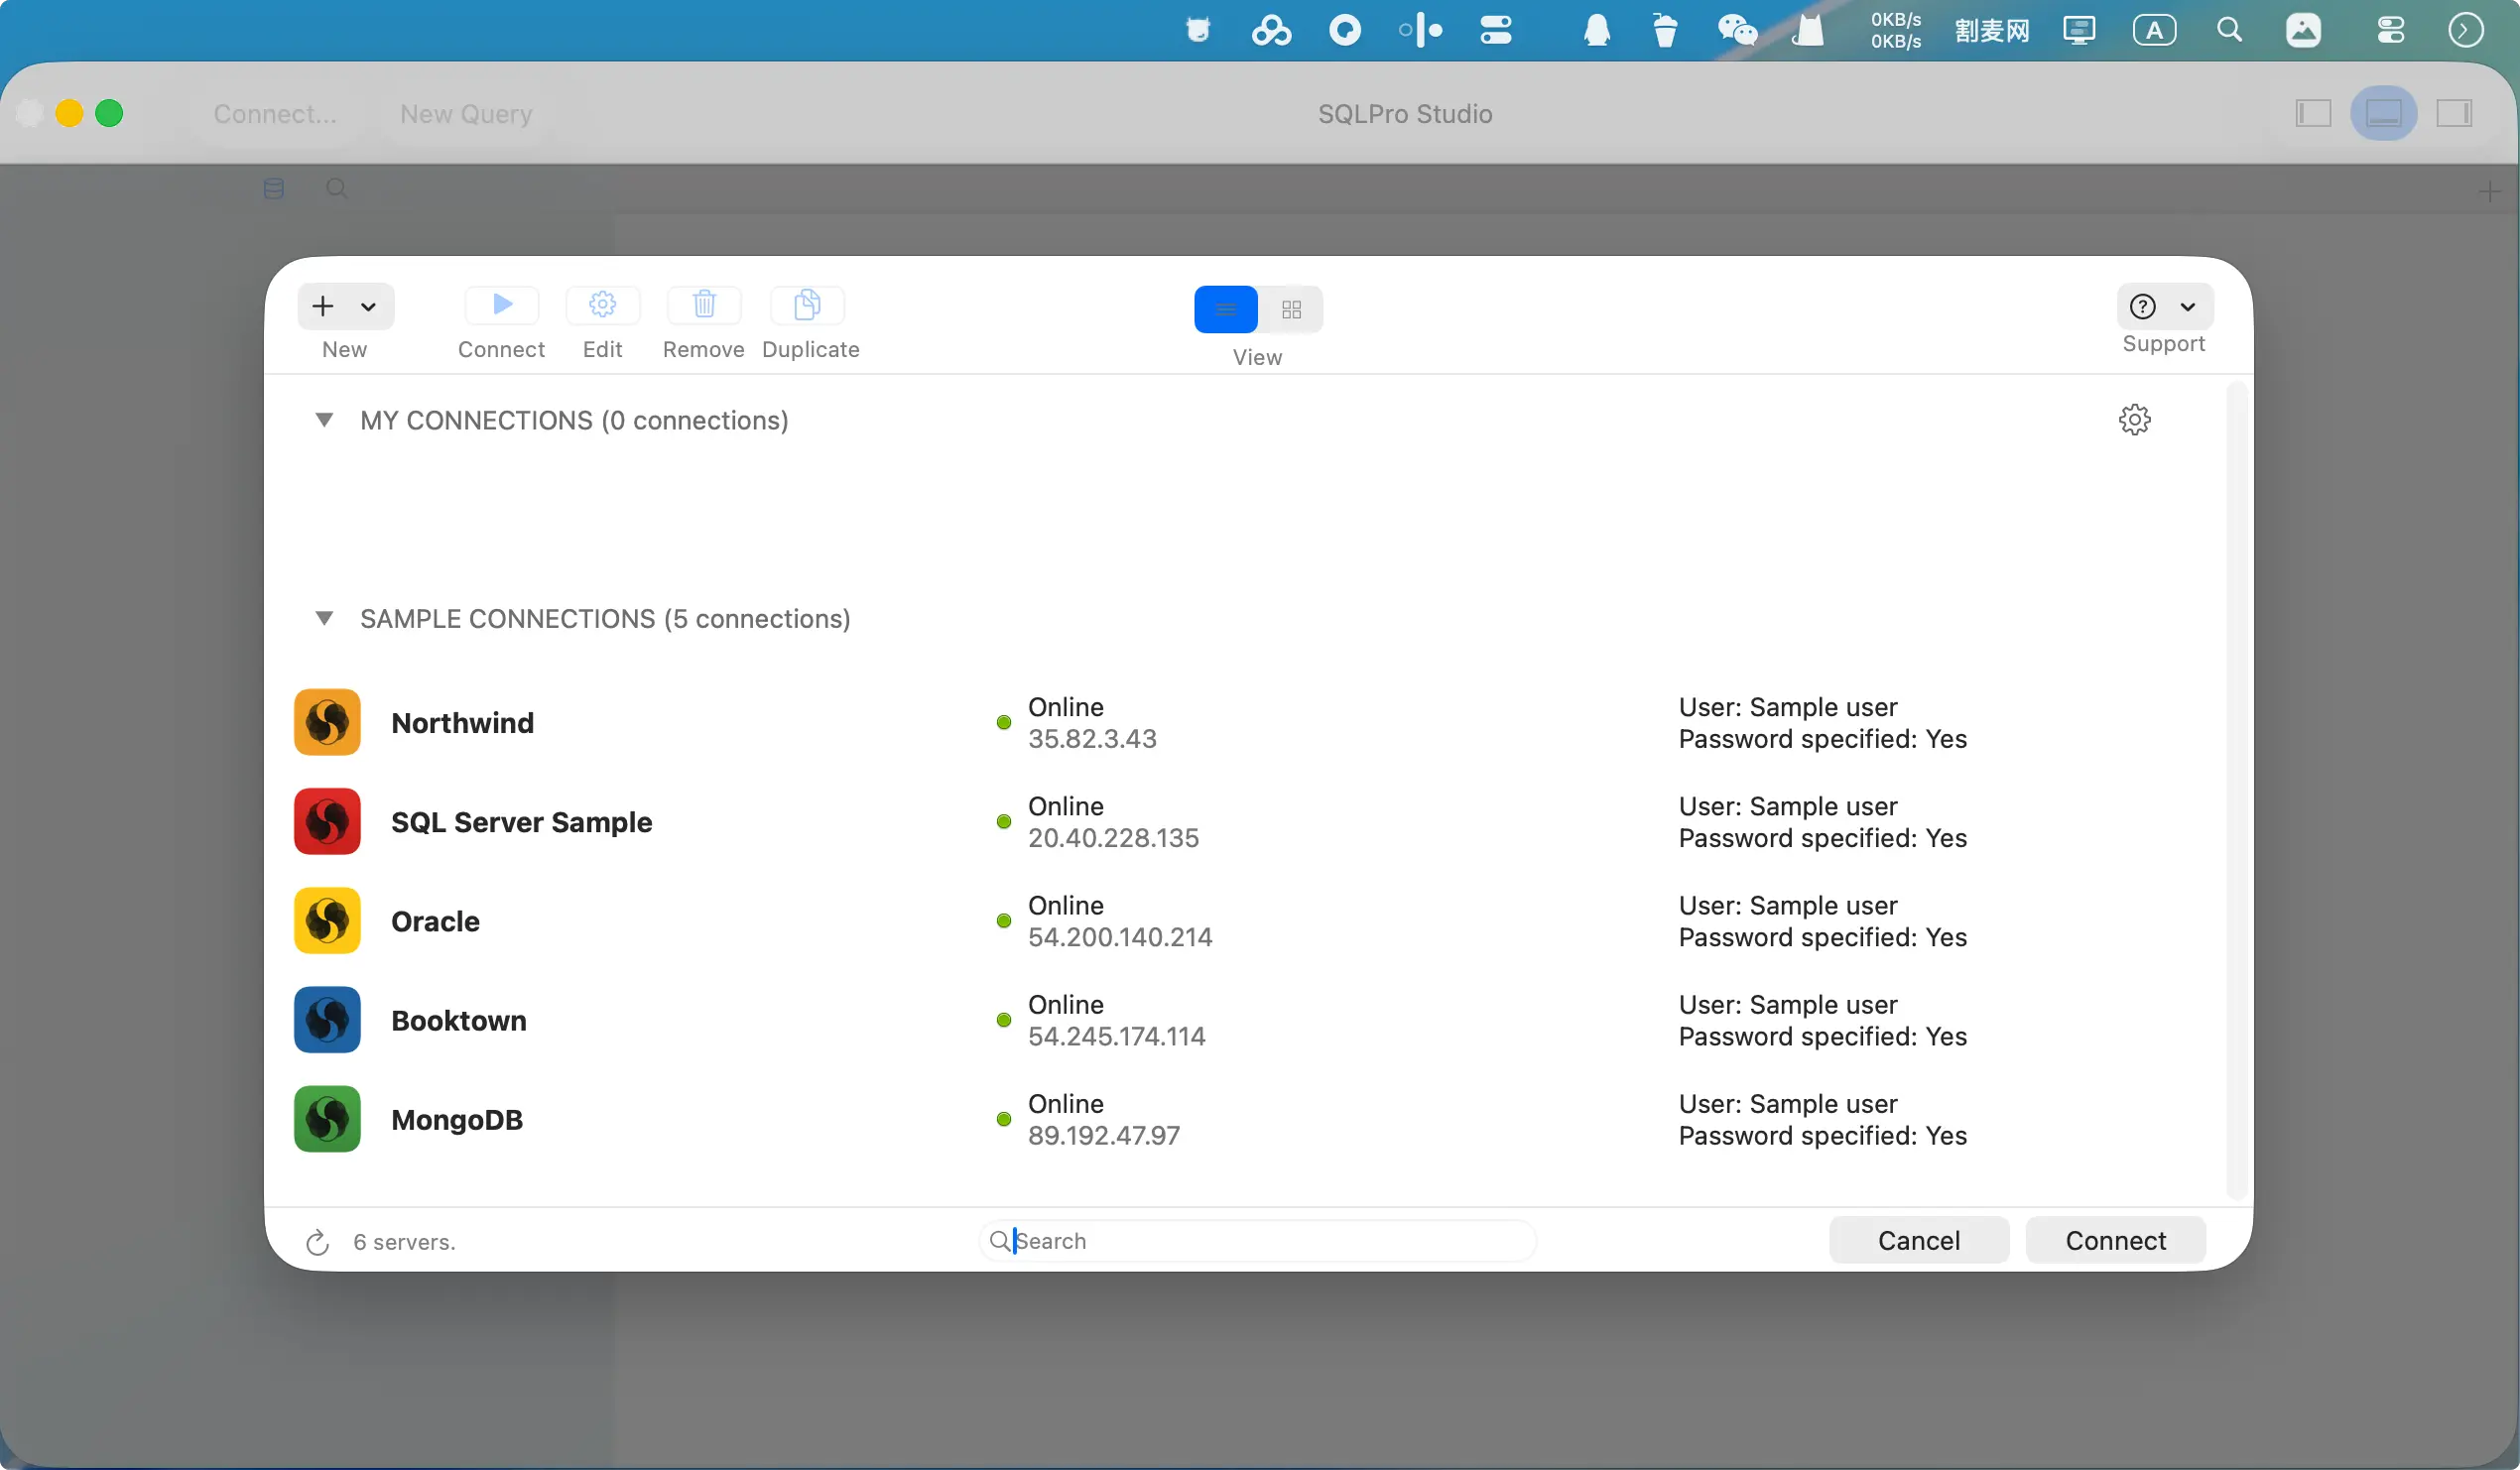Select the orange Northwind connection icon
The image size is (2520, 1470).
point(327,722)
